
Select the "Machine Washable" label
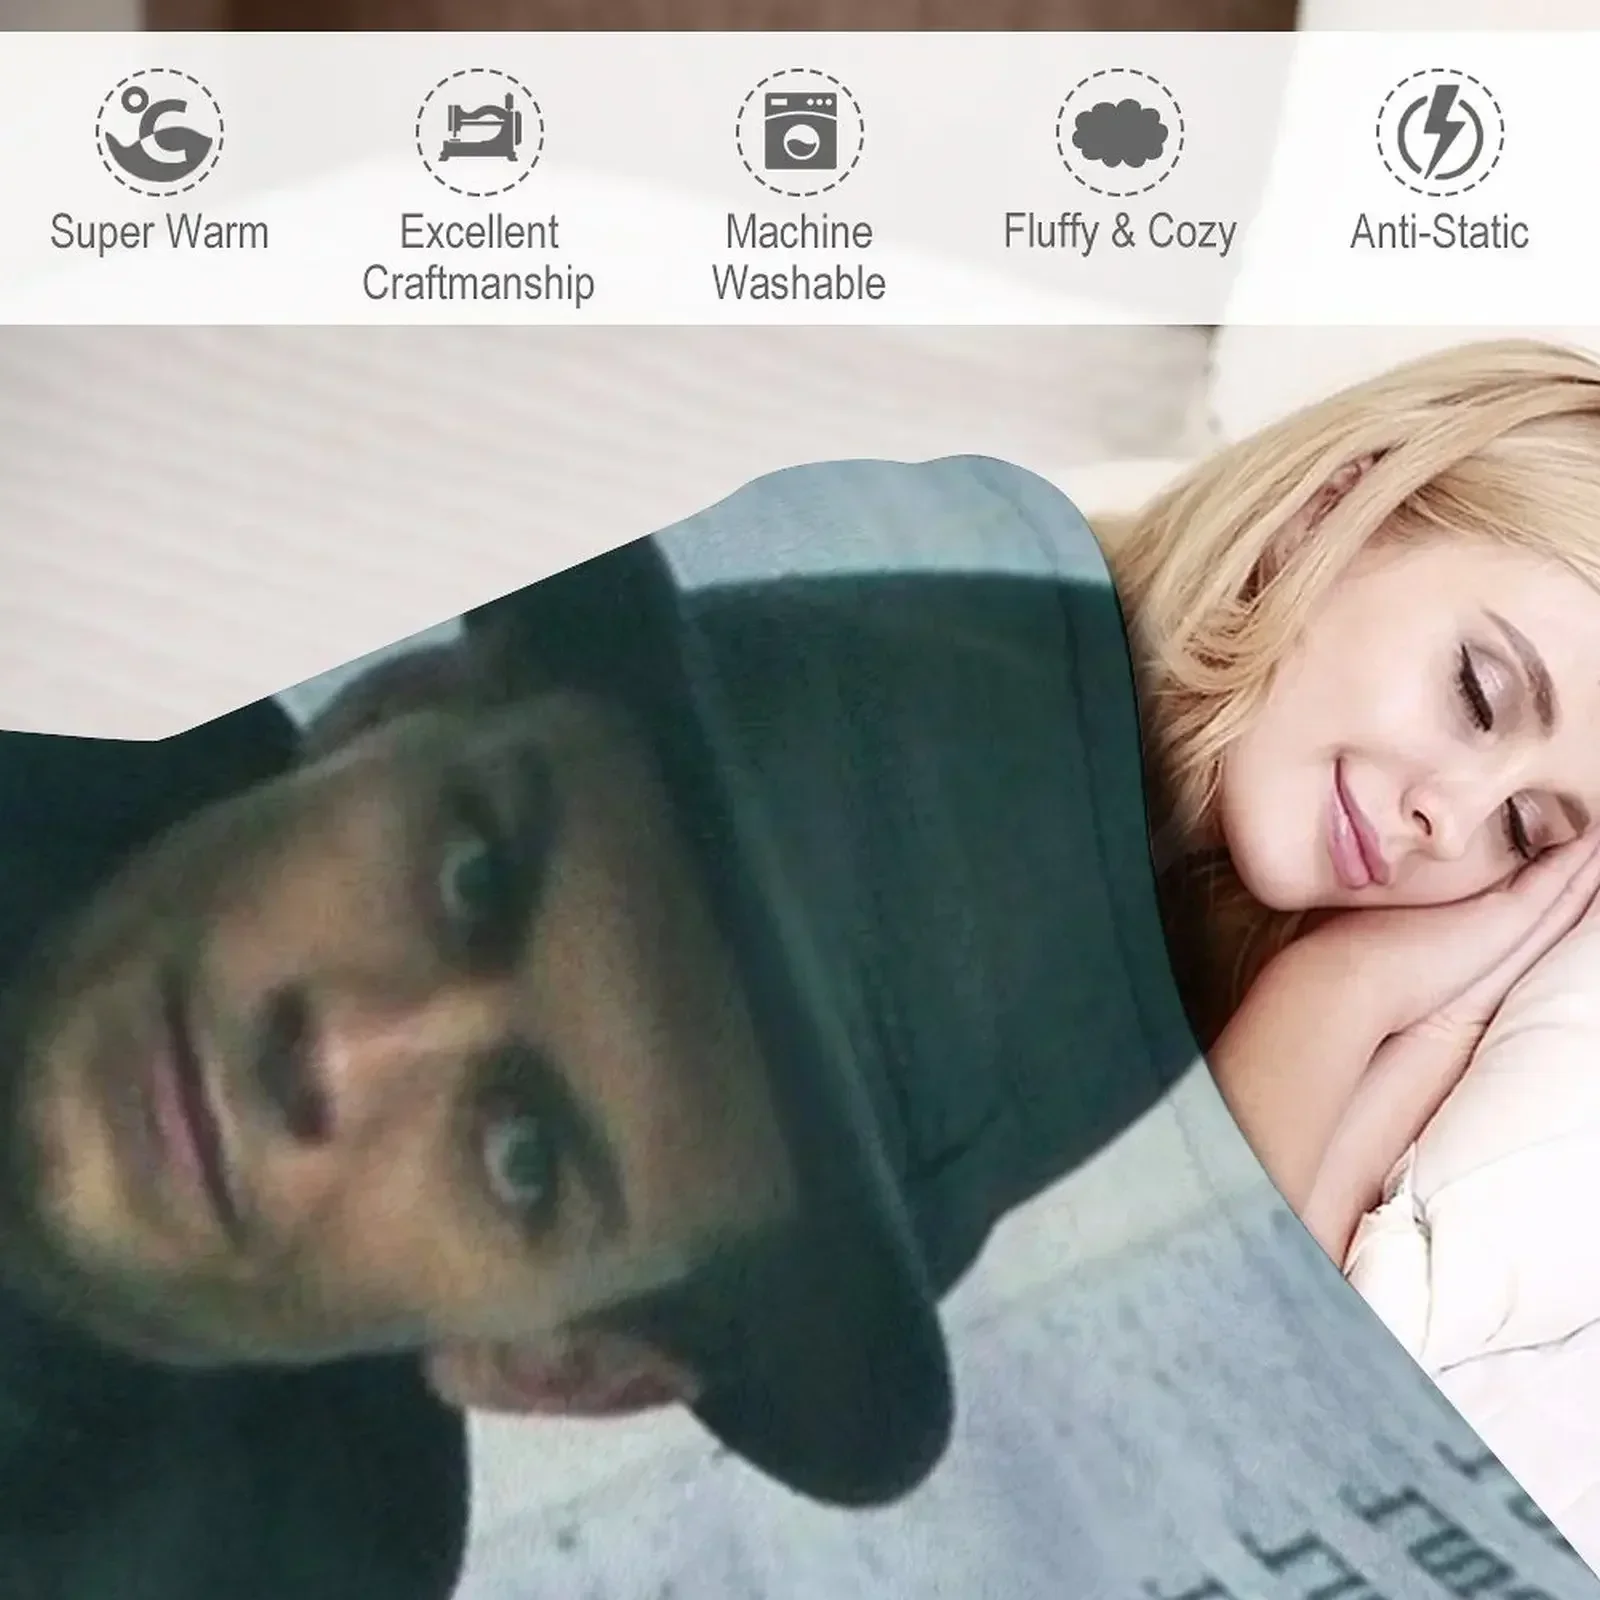(x=799, y=258)
